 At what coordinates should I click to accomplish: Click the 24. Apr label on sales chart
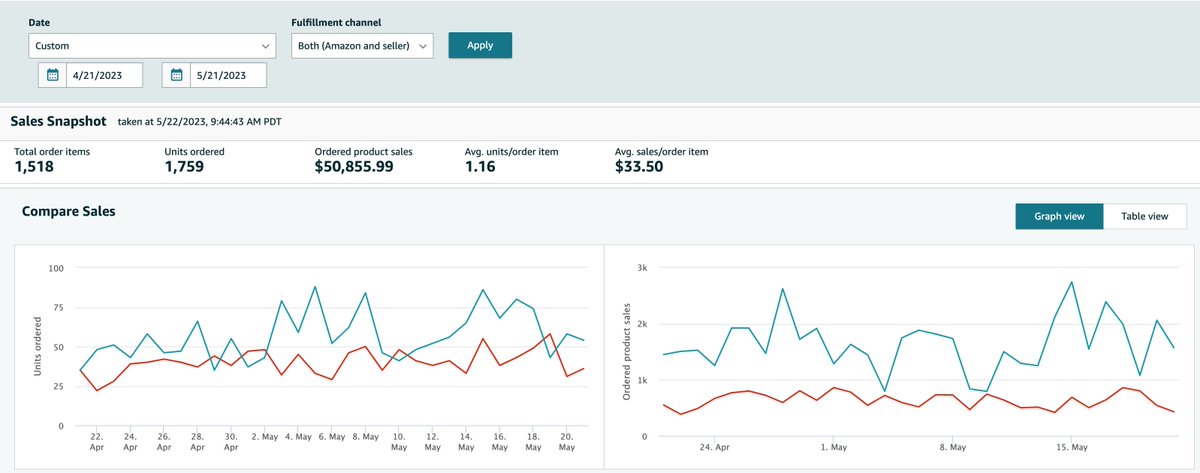click(717, 447)
